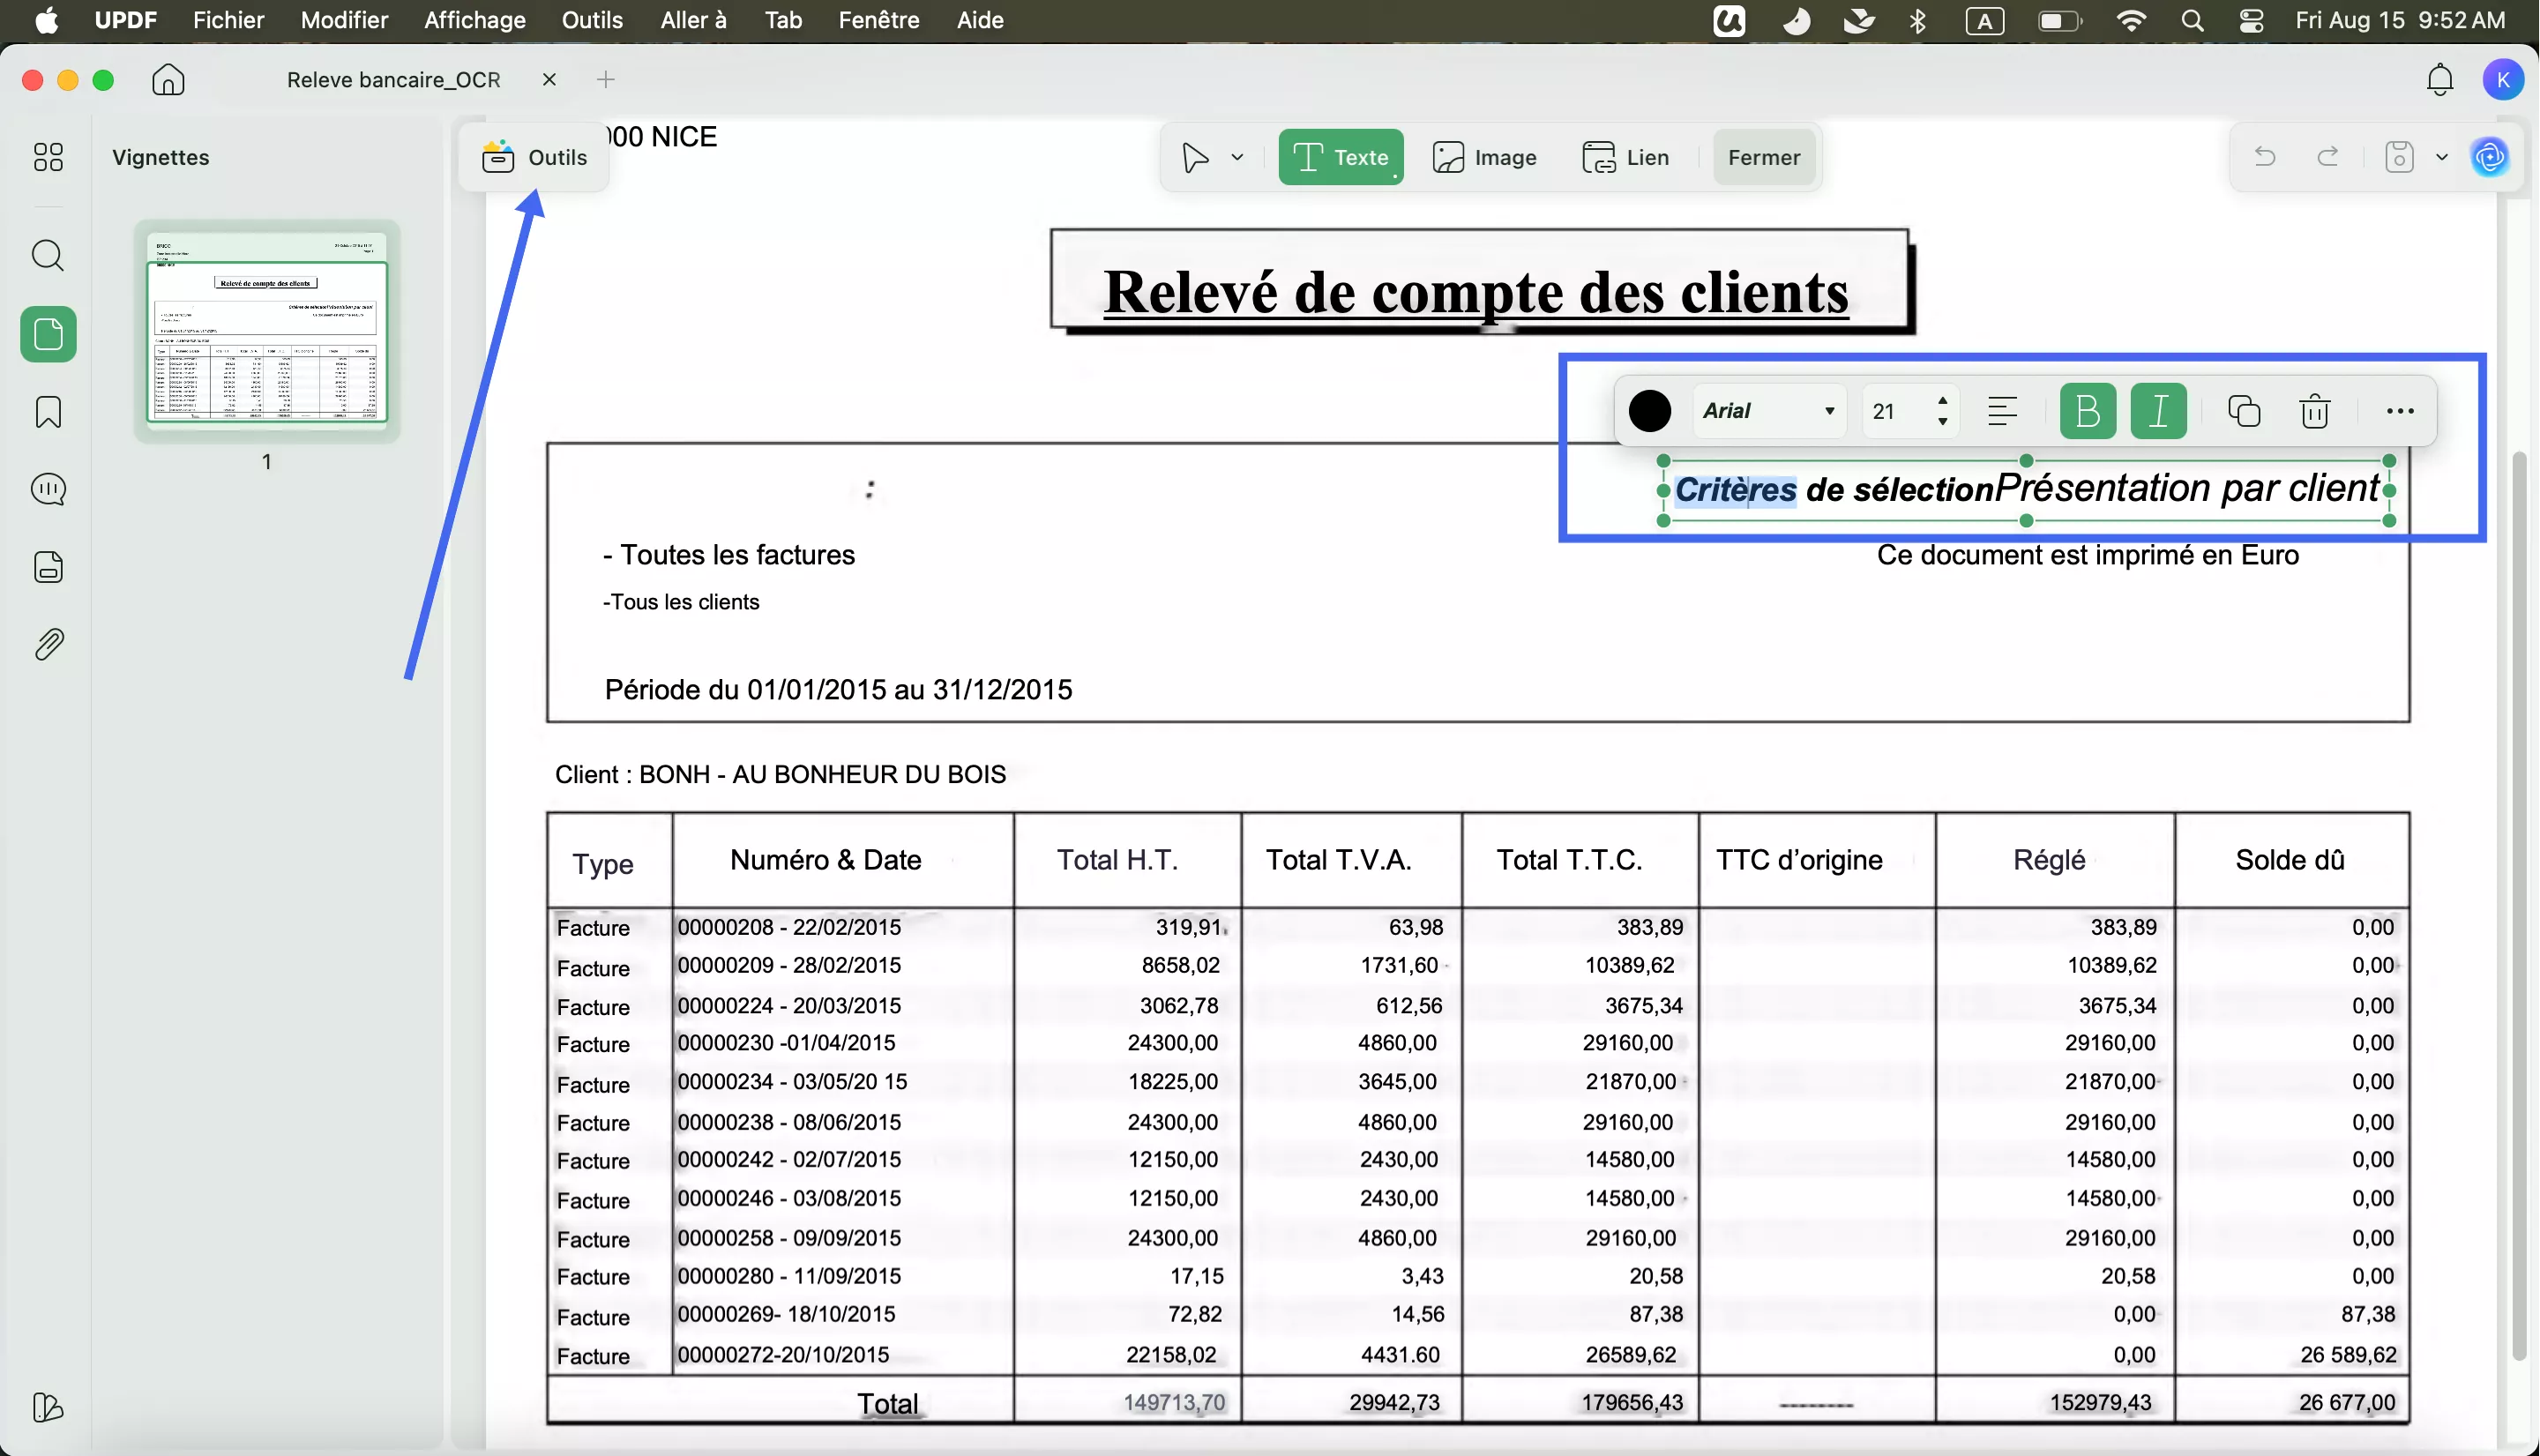Choose the black text color swatch
This screenshot has height=1456, width=2540.
[x=1649, y=411]
